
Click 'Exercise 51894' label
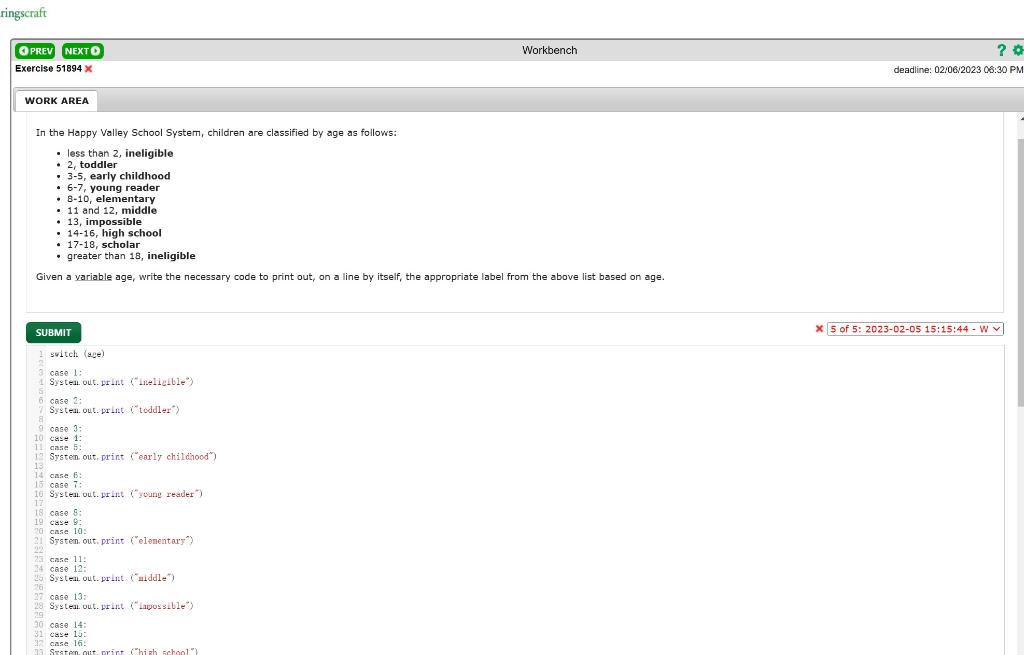pos(48,69)
